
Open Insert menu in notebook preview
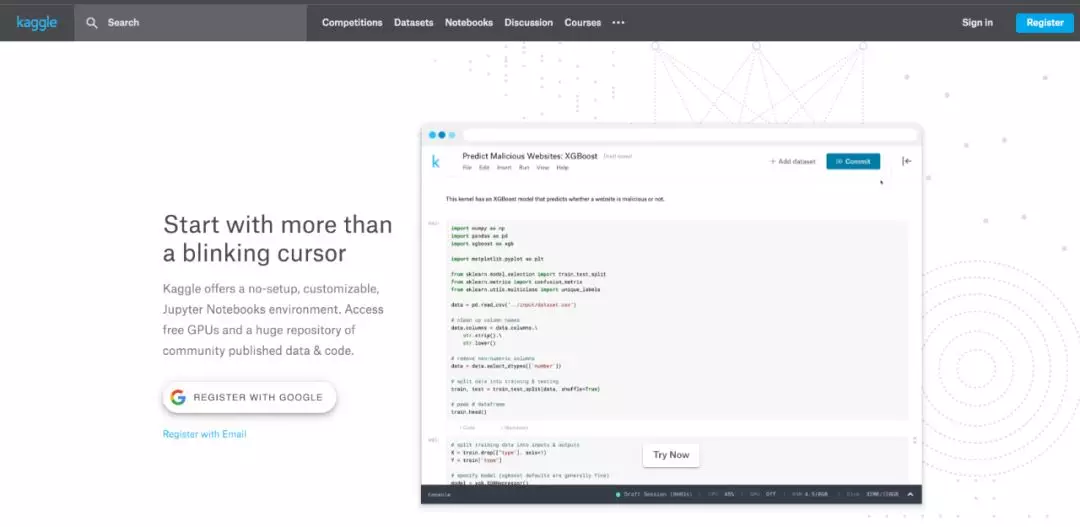504,167
